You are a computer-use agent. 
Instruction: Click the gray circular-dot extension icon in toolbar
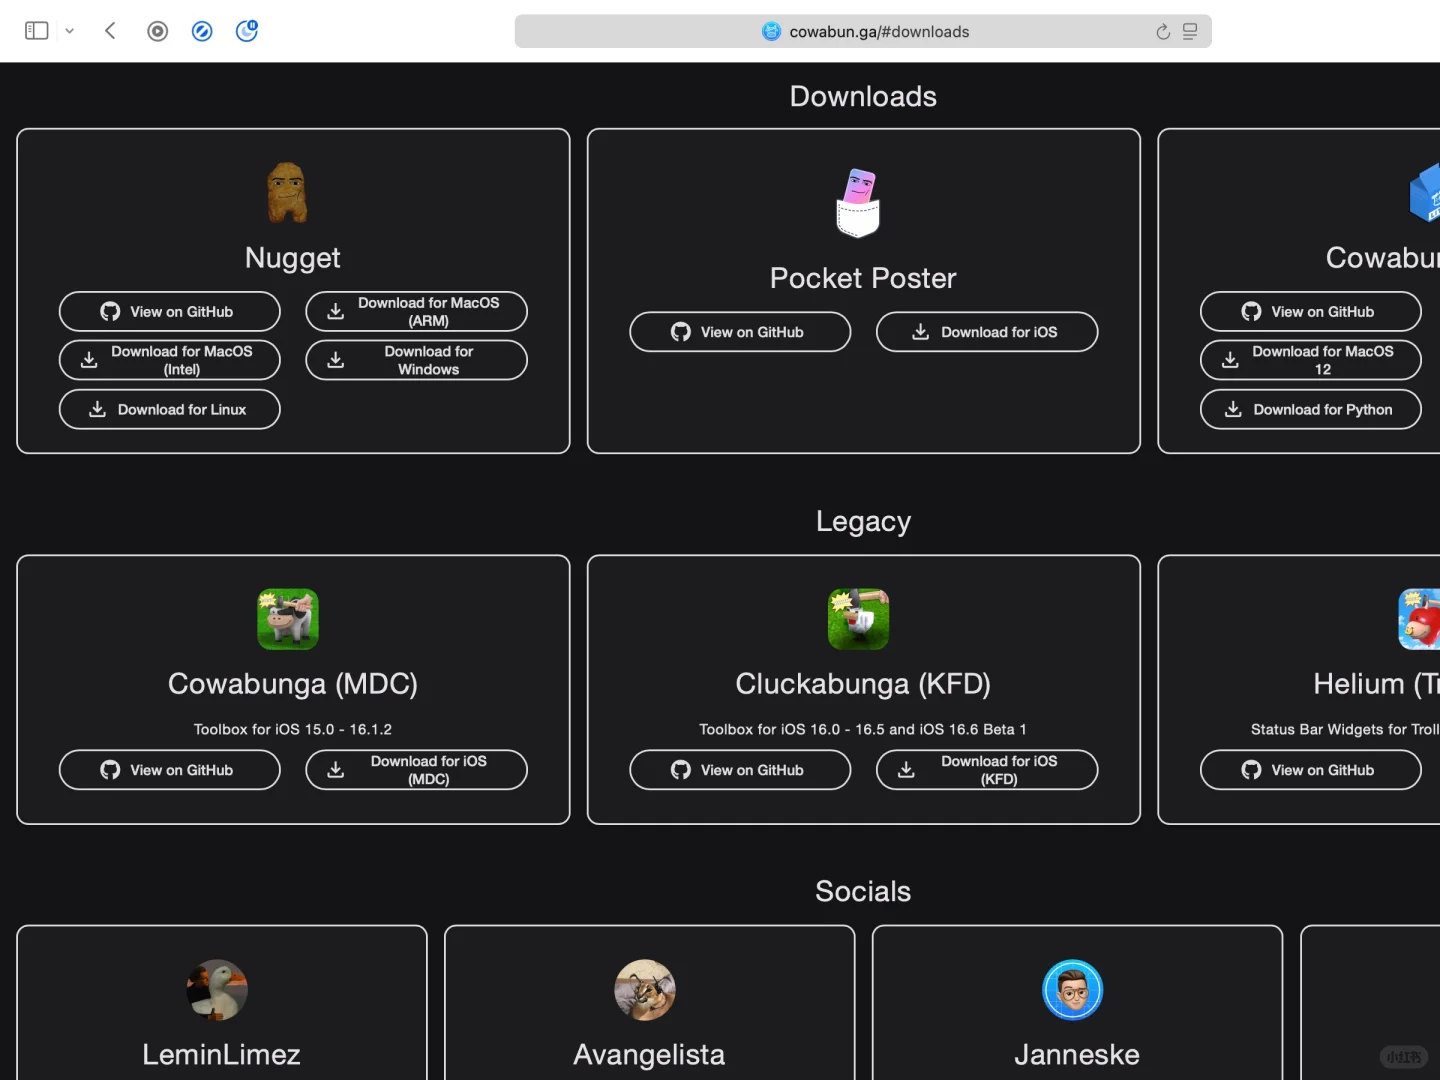click(157, 31)
